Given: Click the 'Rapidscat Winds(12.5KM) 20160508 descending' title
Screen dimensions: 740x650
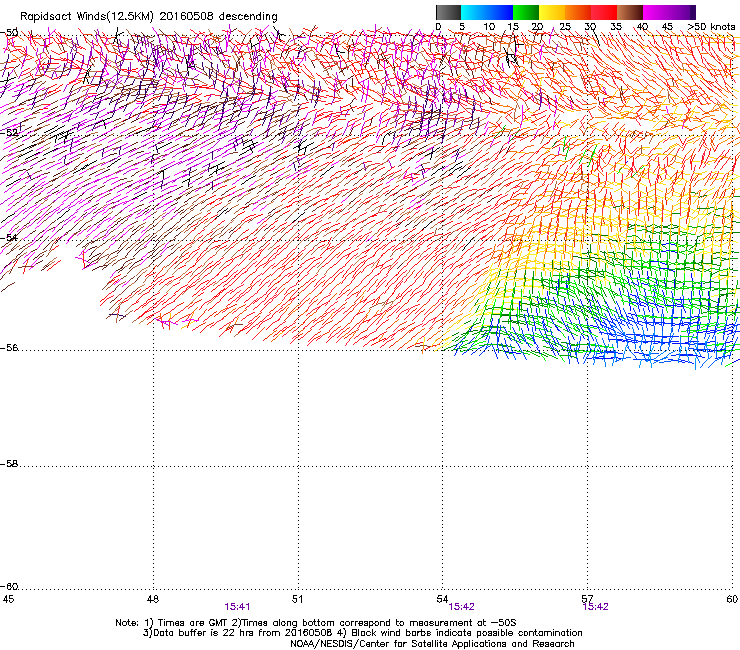Looking at the screenshot, I should 149,17.
